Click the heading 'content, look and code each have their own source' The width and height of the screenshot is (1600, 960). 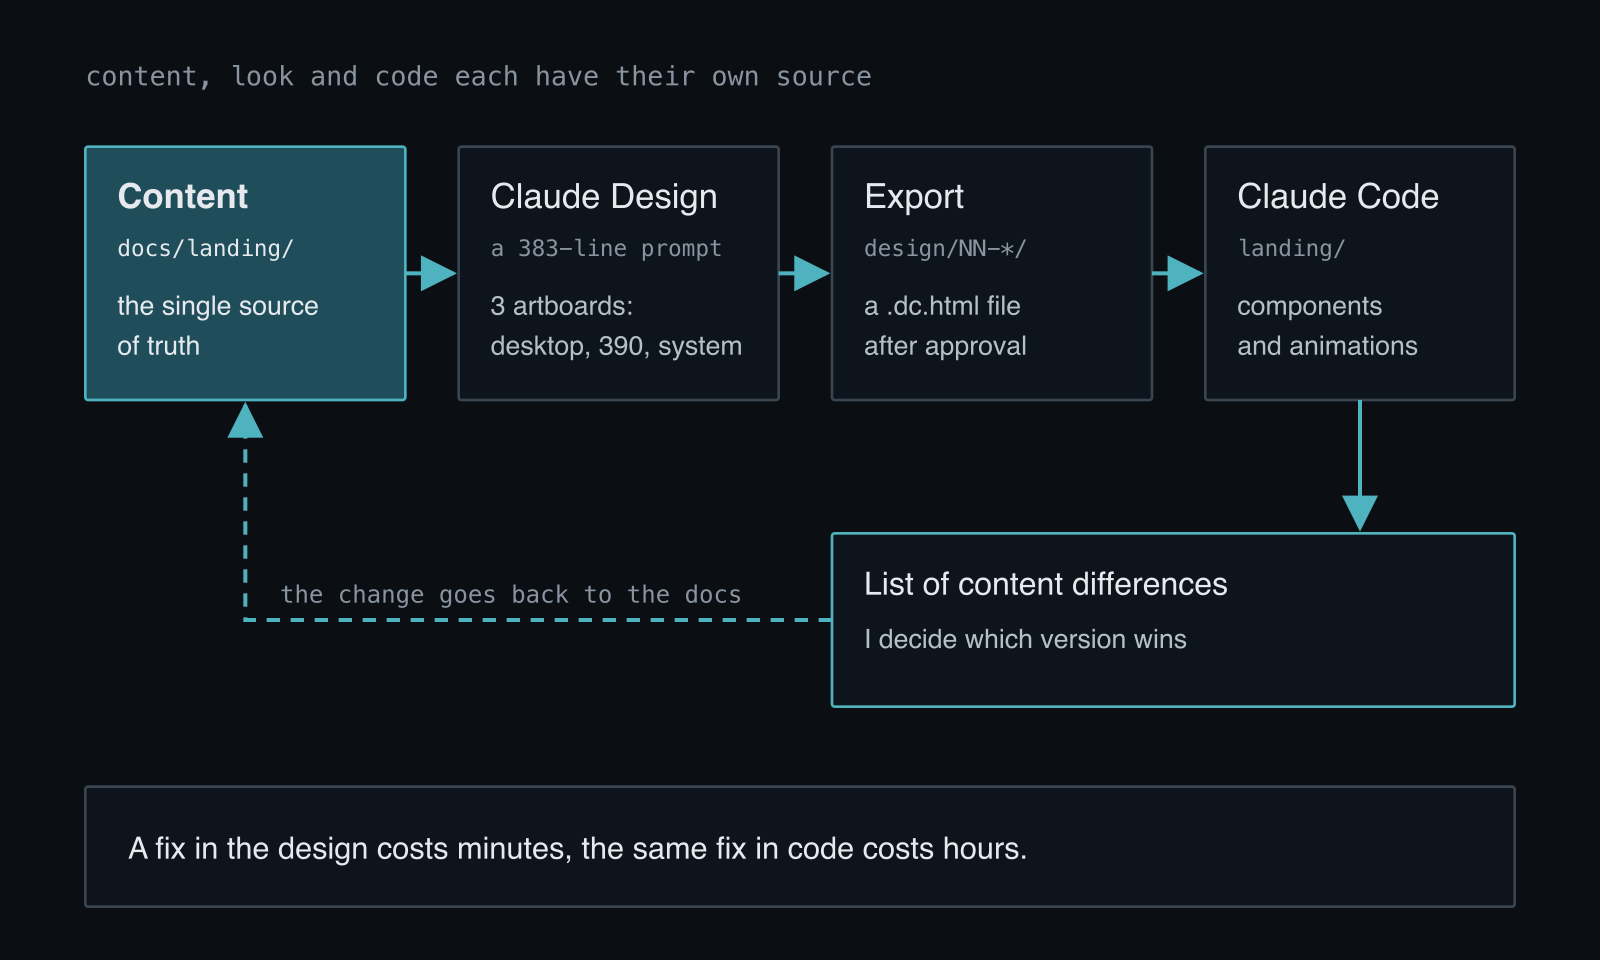(478, 77)
